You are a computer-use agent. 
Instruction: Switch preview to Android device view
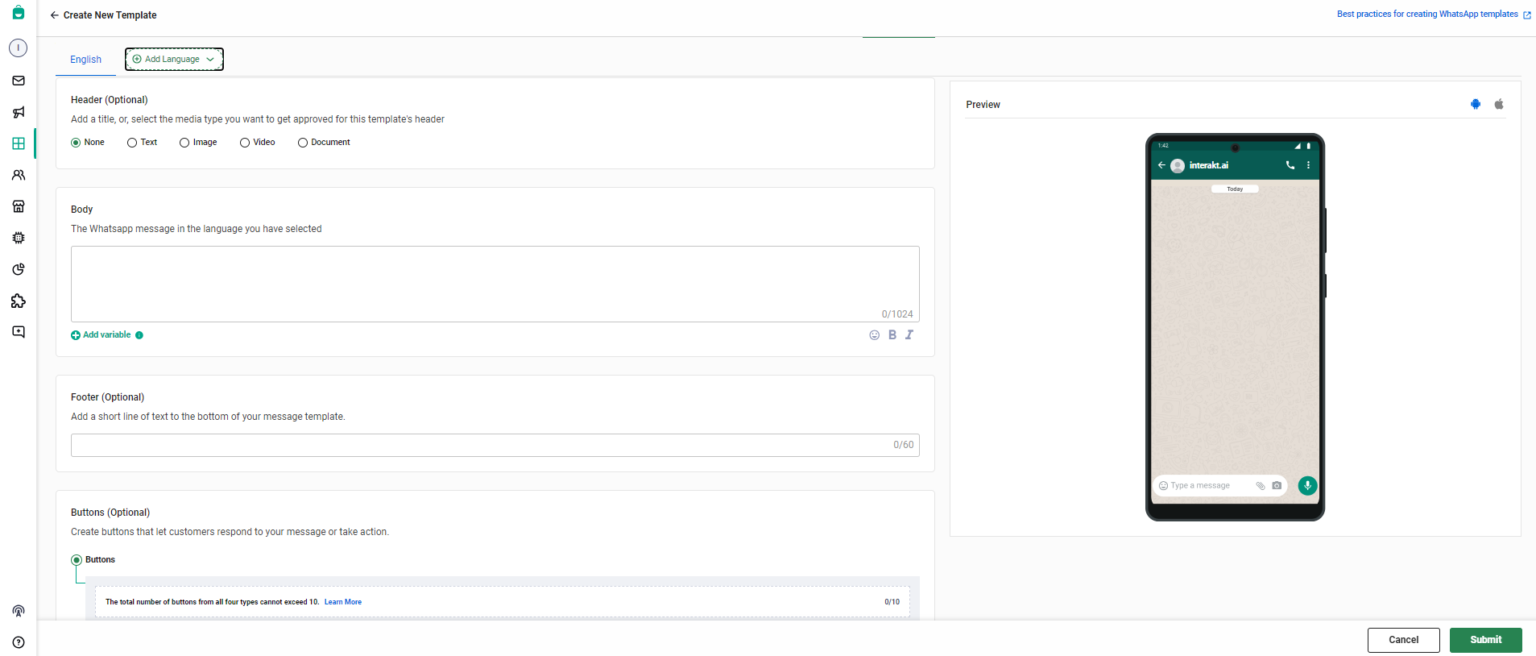click(1475, 103)
